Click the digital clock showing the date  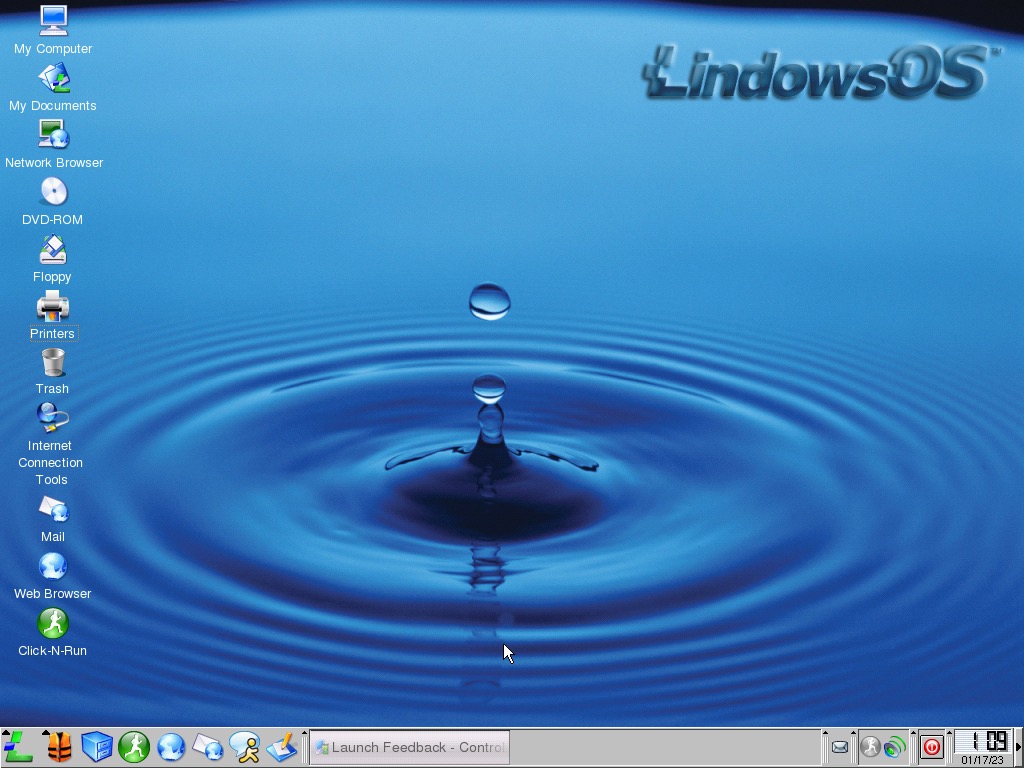coord(982,747)
